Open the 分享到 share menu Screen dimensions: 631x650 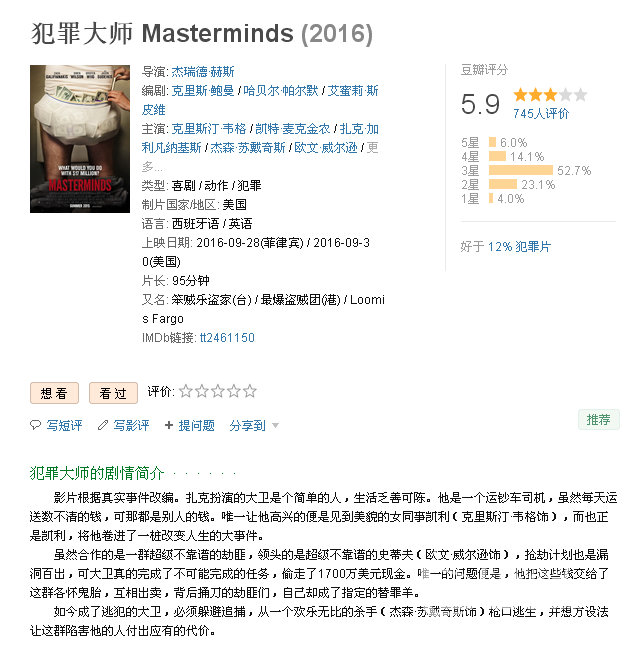[248, 425]
